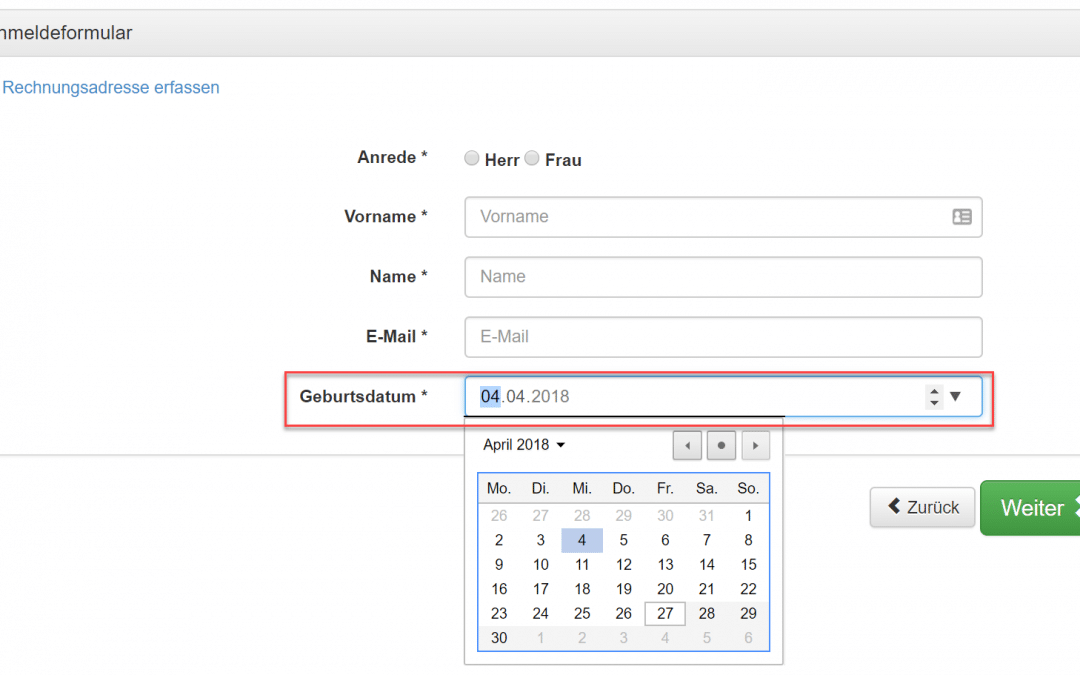Decrement date with spinner down arrow

click(934, 402)
